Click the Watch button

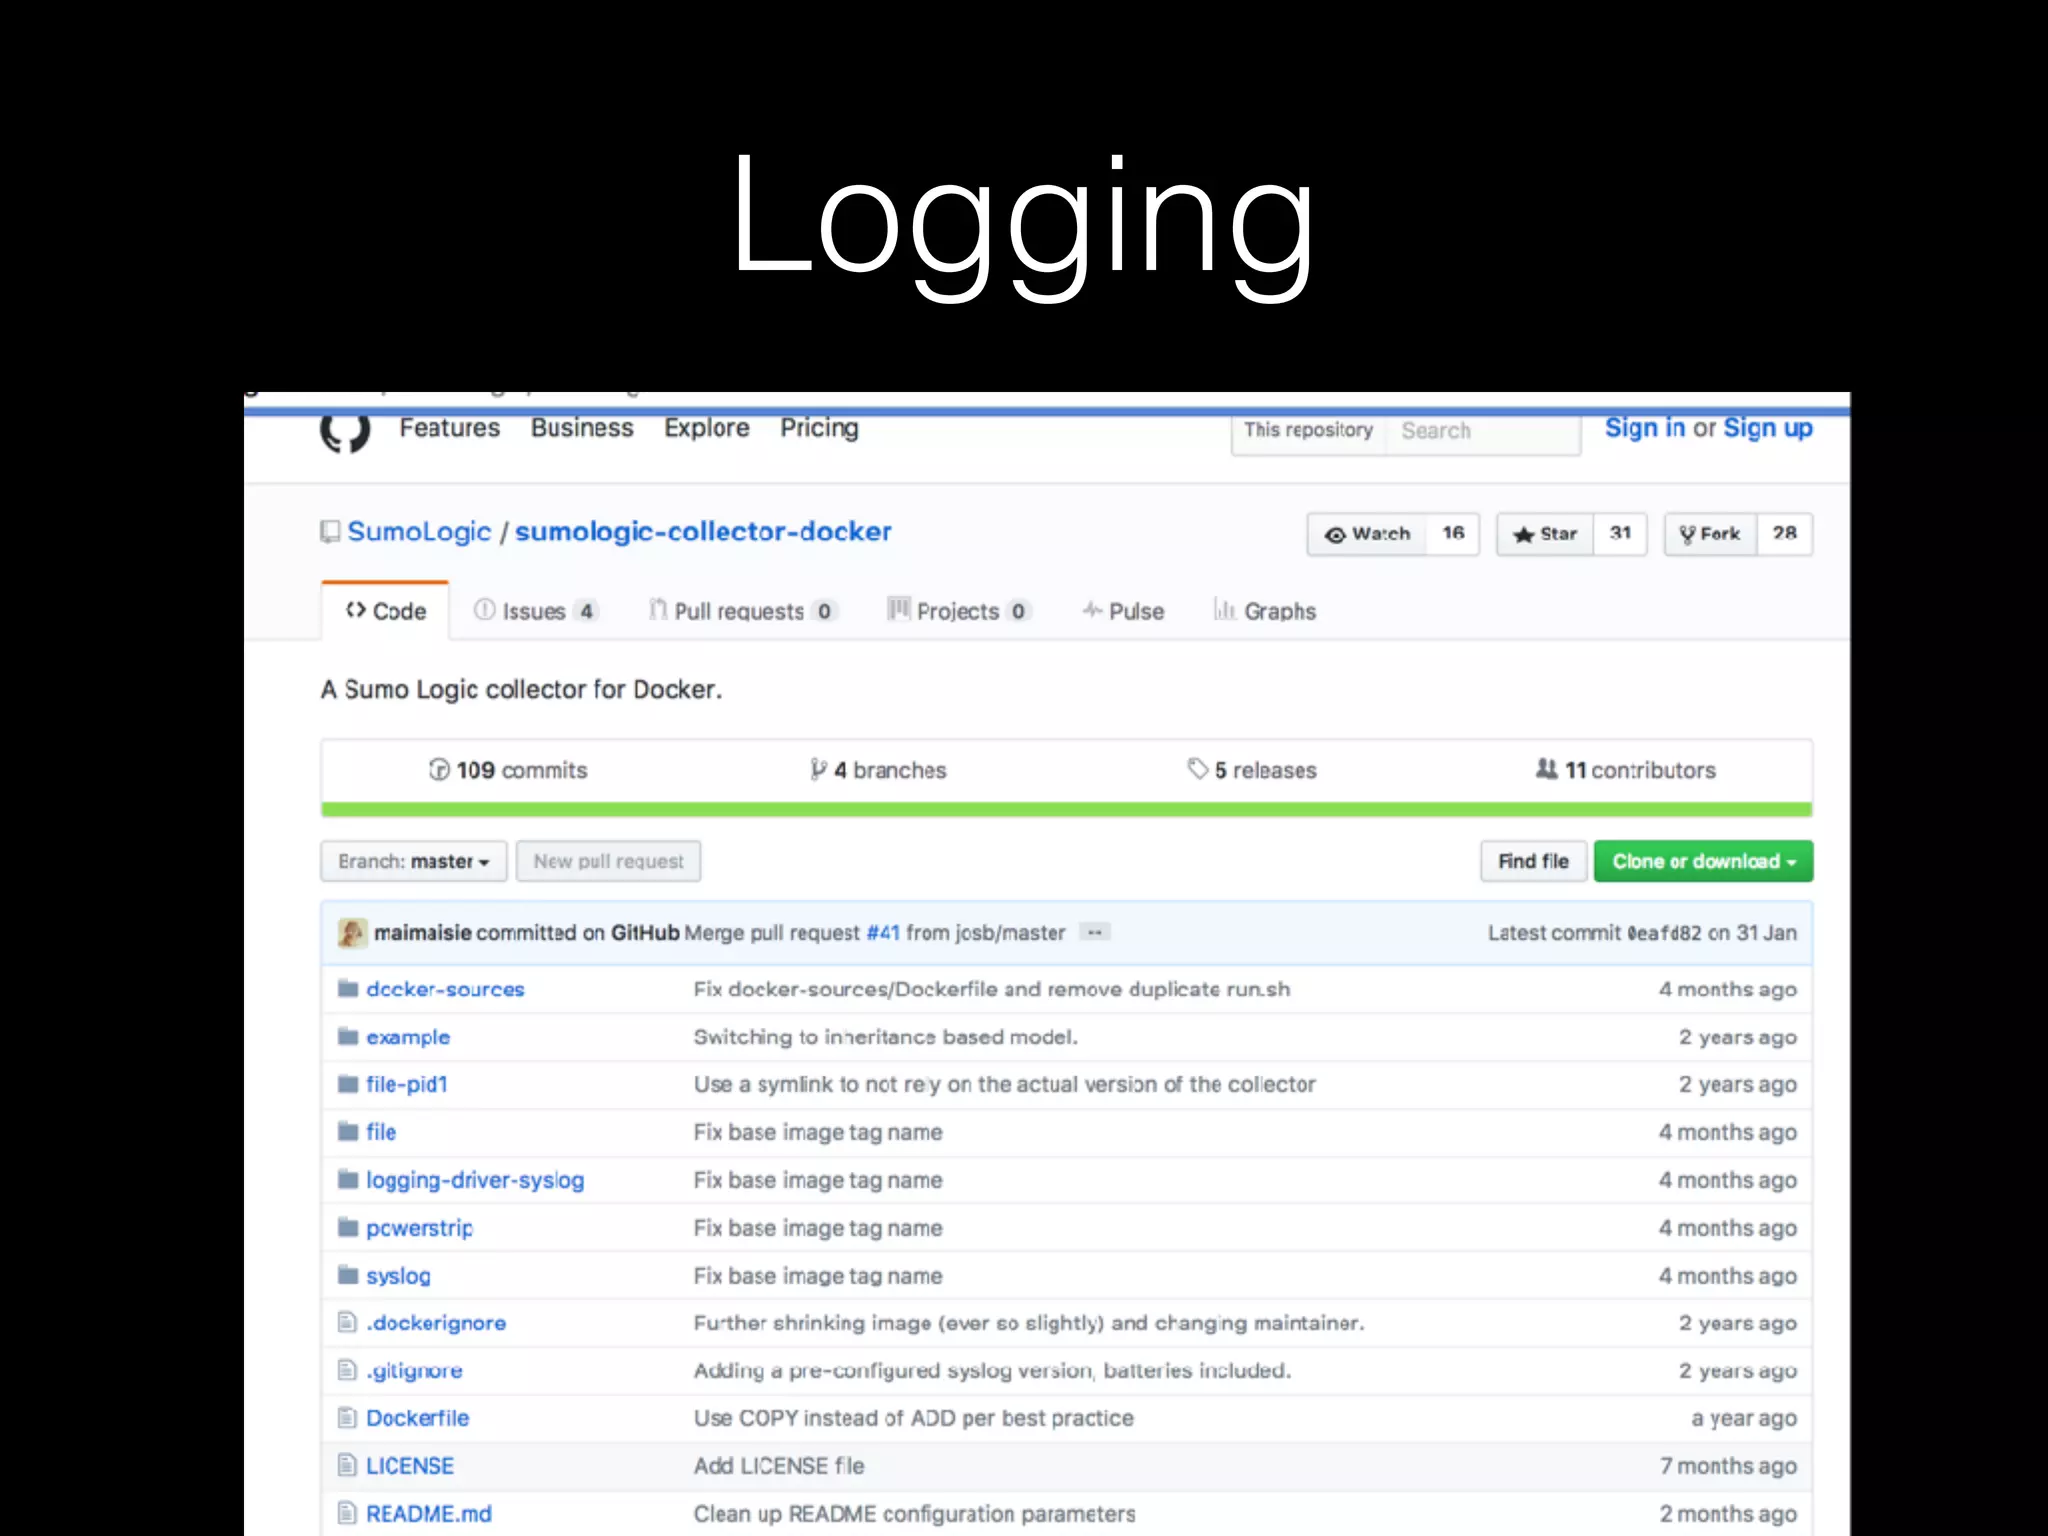pyautogui.click(x=1367, y=534)
